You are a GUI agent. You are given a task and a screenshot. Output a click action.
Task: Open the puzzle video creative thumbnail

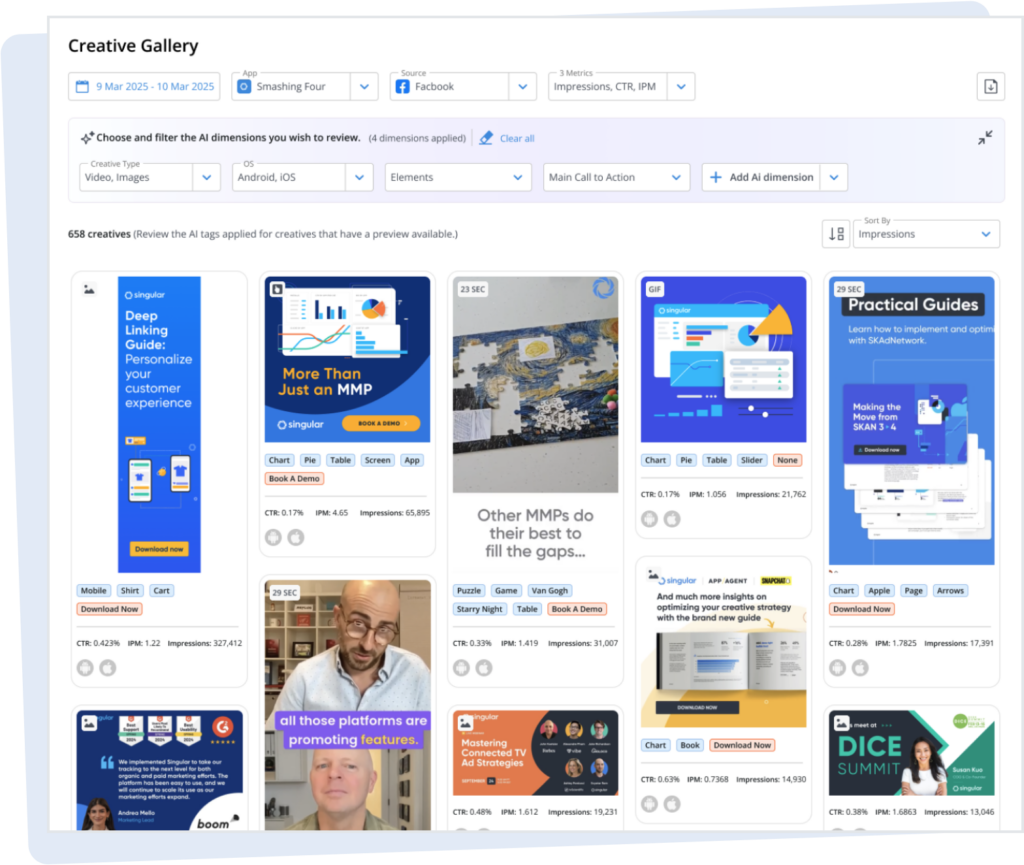point(534,385)
